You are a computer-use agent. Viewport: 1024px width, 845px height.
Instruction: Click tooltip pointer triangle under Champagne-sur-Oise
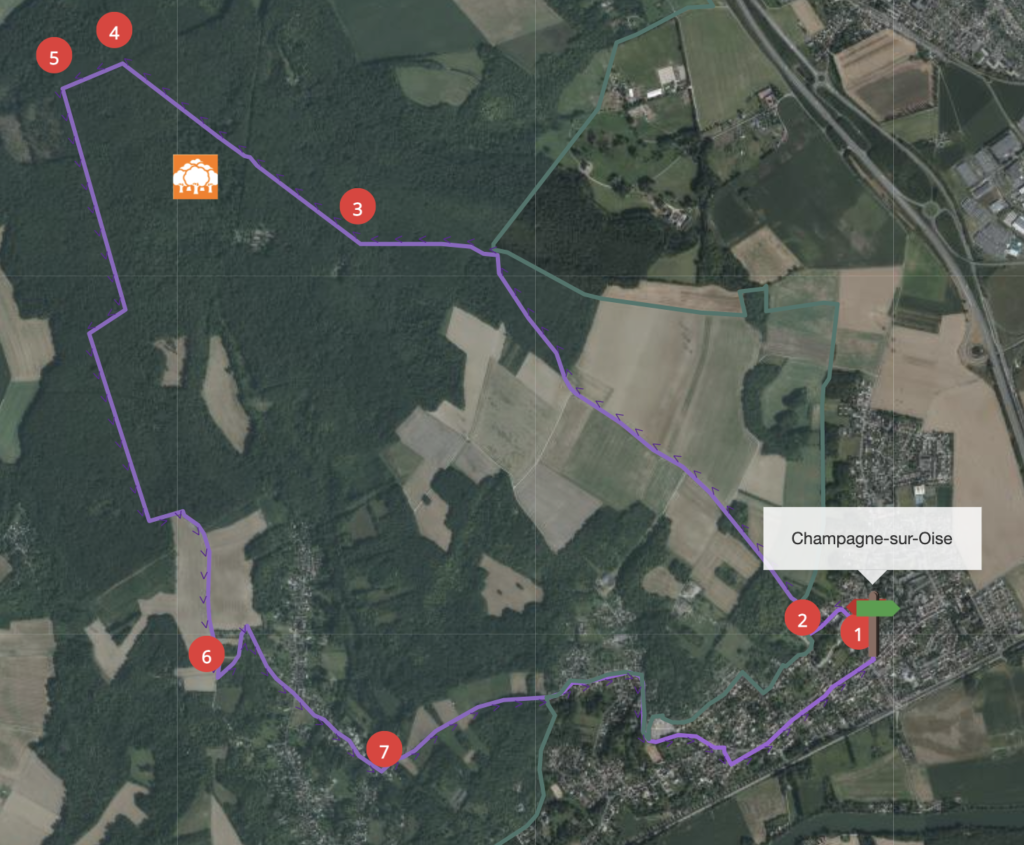(872, 576)
